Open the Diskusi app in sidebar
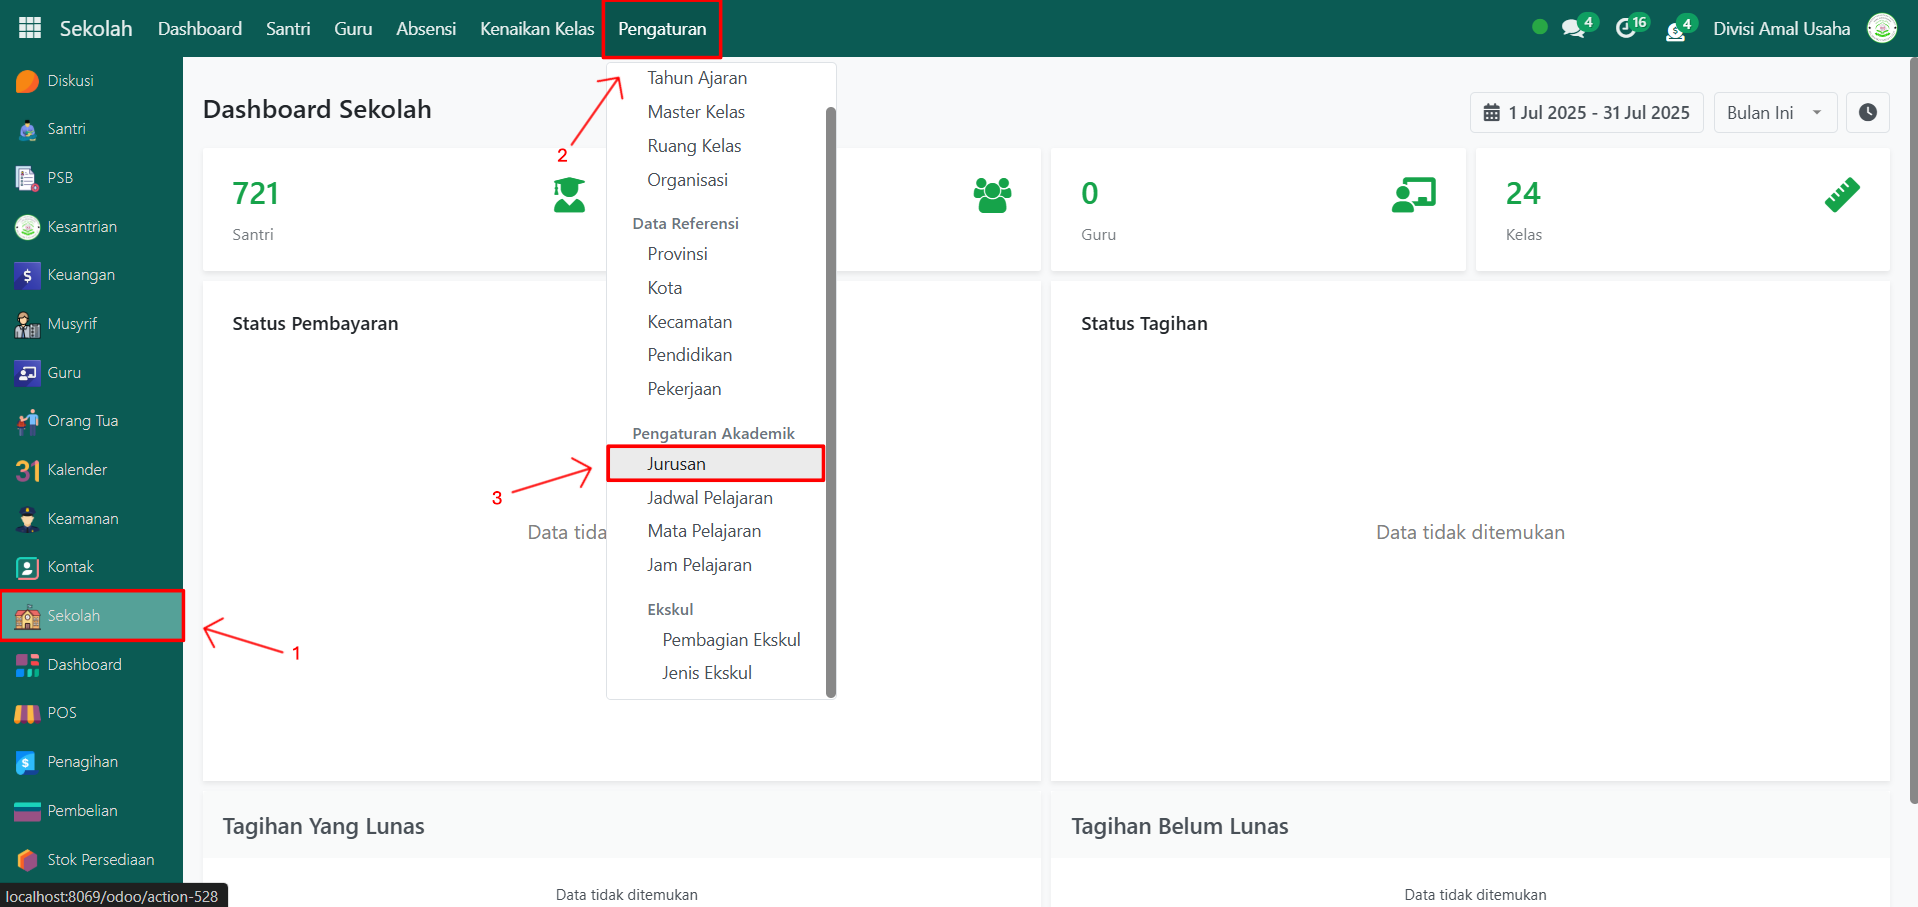1918x907 pixels. coord(70,81)
